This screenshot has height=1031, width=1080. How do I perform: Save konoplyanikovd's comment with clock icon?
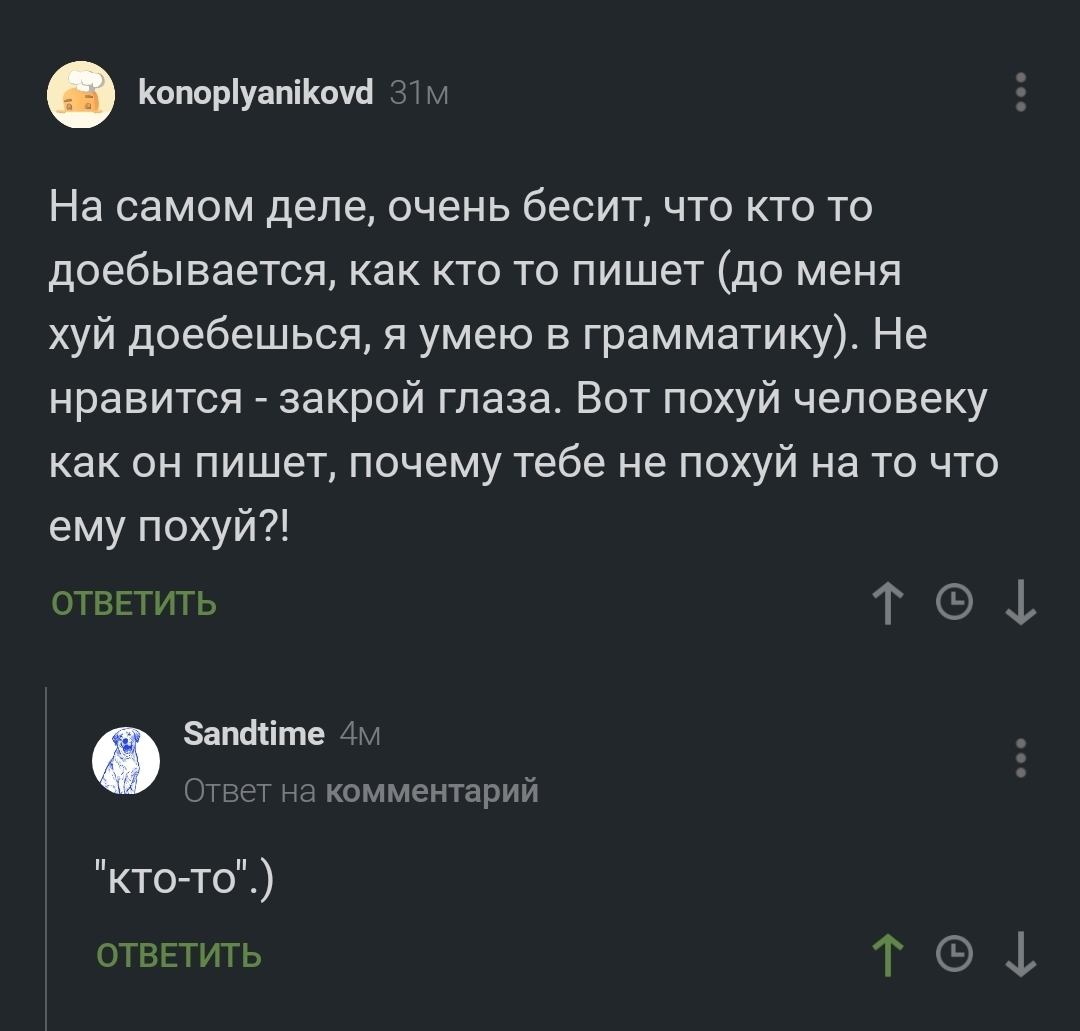[955, 603]
